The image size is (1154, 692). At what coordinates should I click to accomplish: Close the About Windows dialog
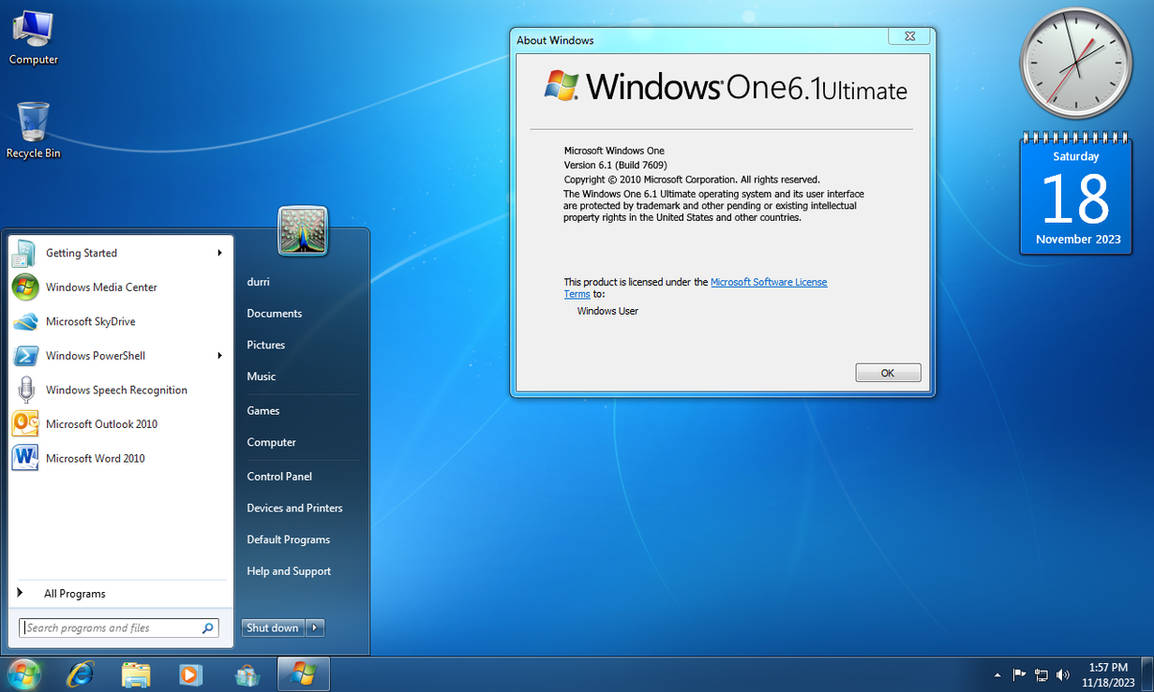coord(910,36)
